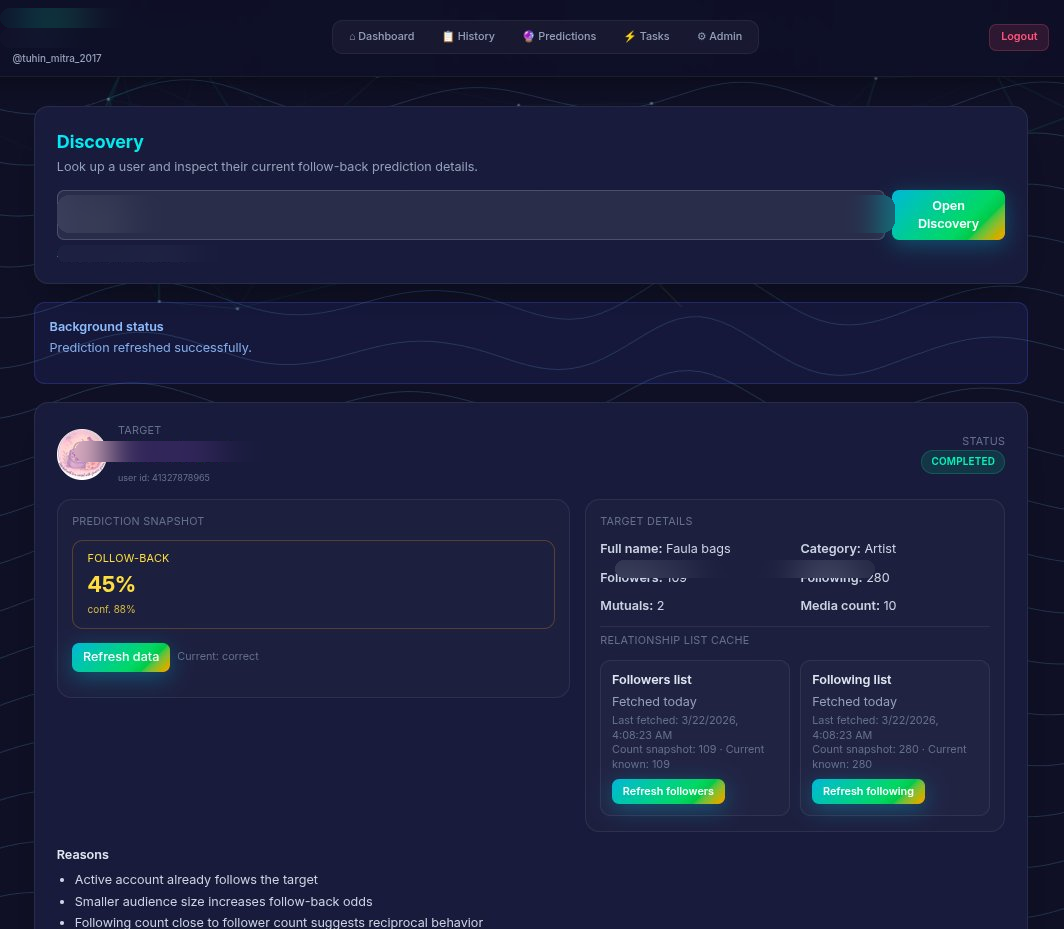Click the 'Media count: 10' detail
Screen dimensions: 1064x929
[x=848, y=606]
